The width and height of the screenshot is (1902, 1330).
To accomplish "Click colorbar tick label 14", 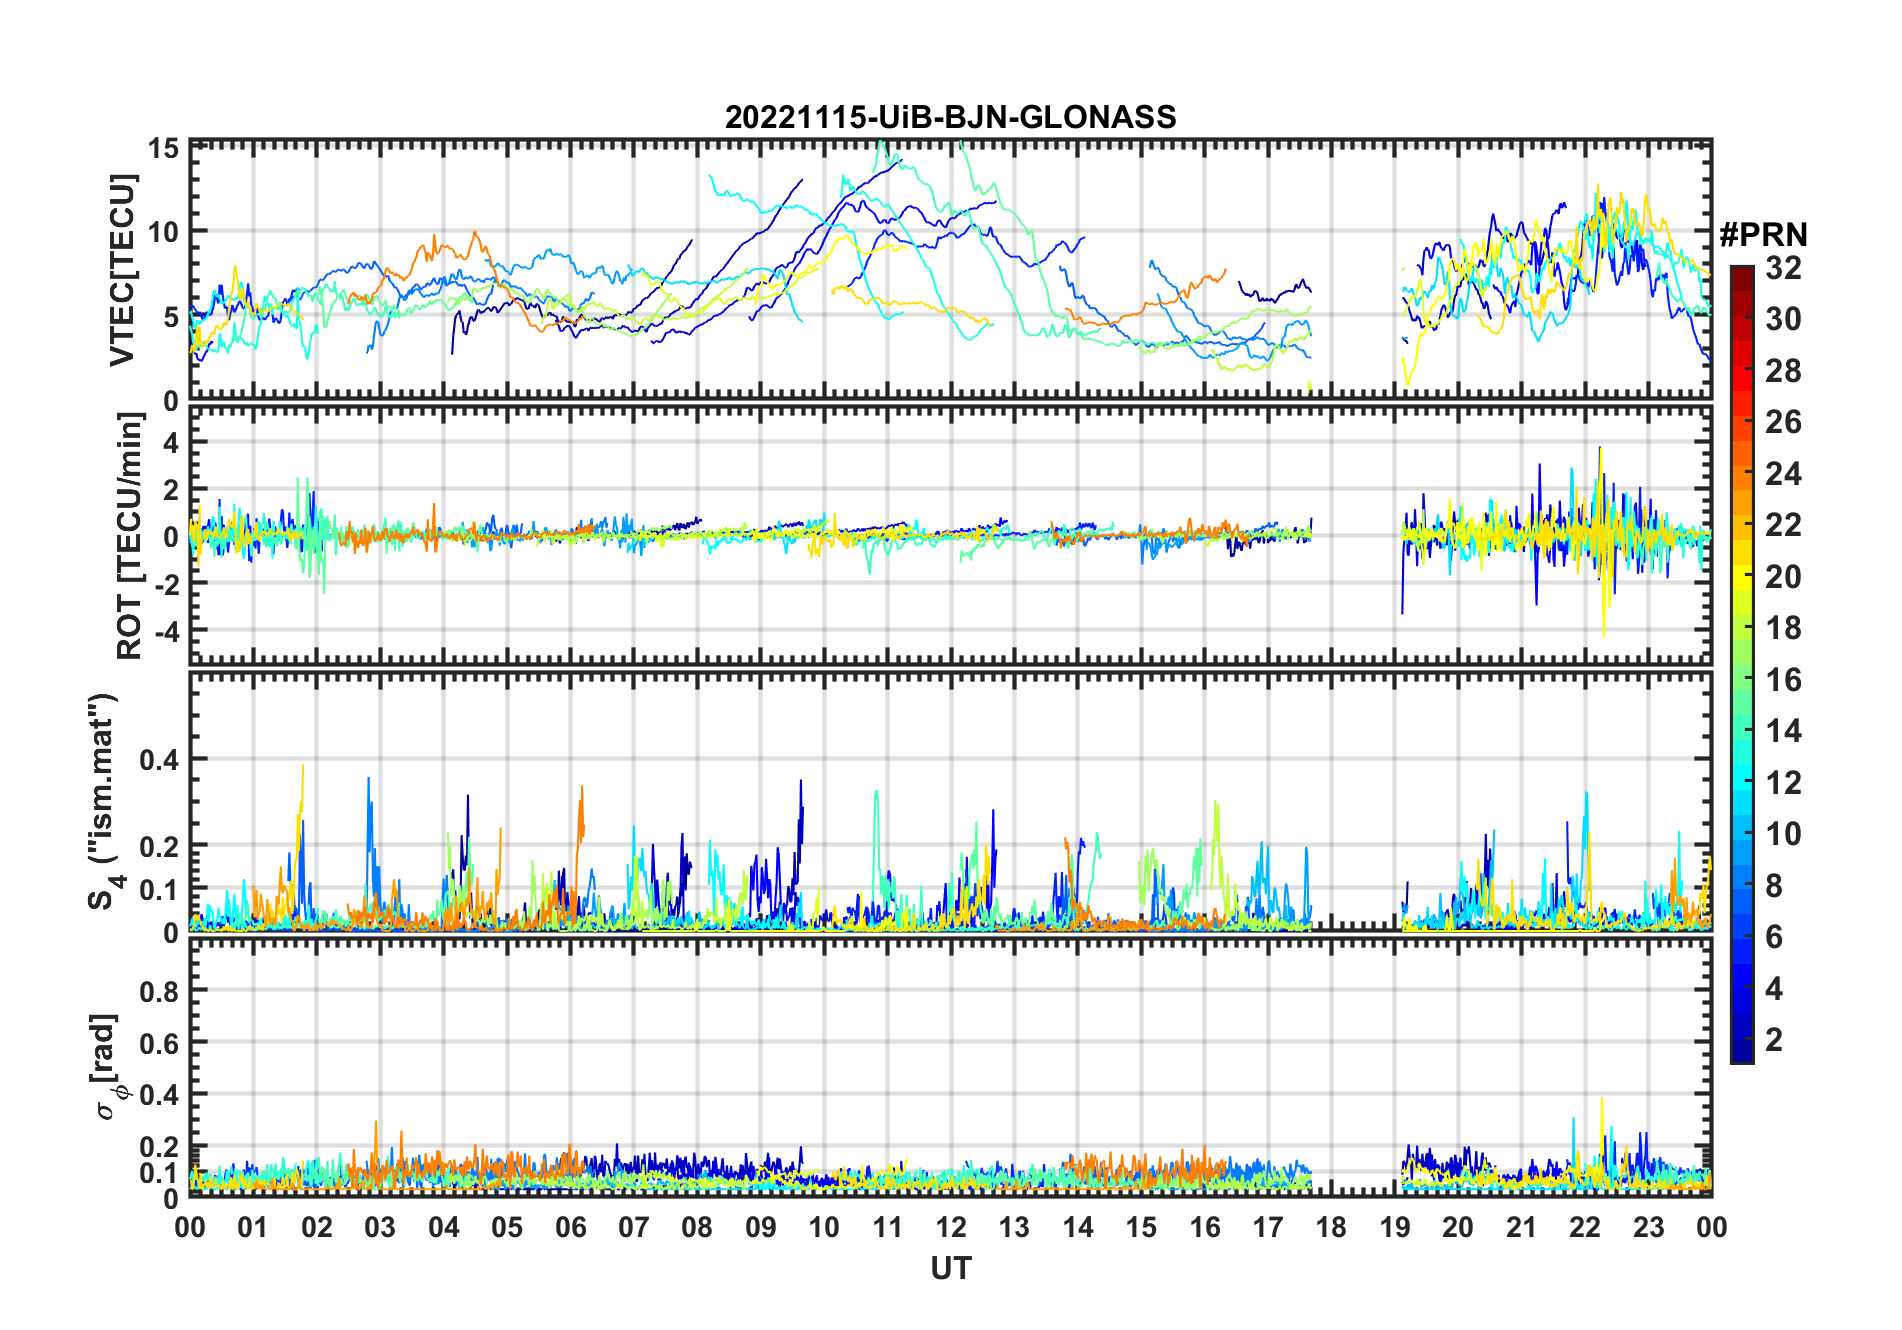I will coord(1783,730).
